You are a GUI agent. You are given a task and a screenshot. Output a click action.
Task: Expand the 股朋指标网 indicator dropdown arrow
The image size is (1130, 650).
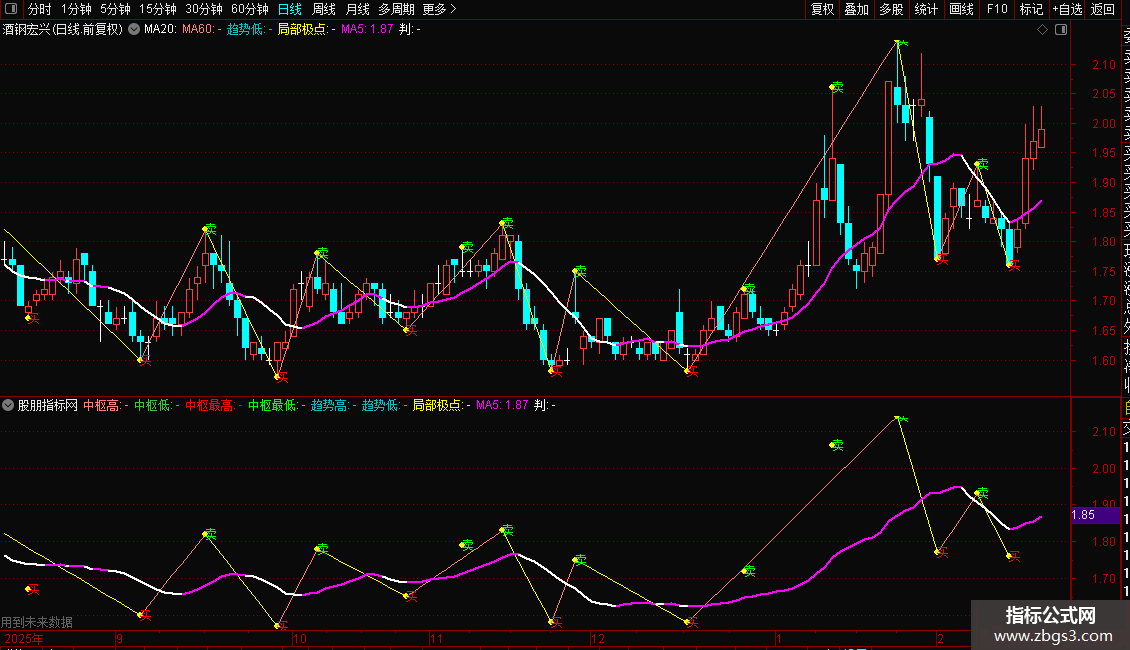pos(9,405)
